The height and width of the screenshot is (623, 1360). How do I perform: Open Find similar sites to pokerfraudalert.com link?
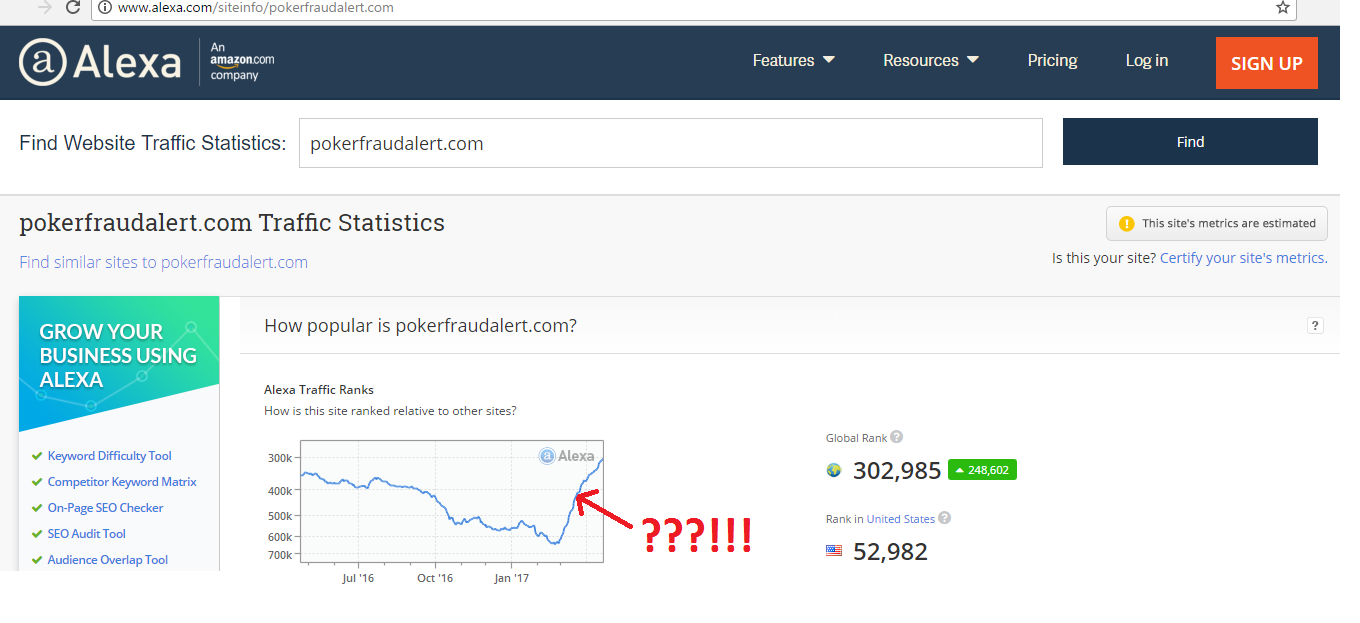point(164,263)
